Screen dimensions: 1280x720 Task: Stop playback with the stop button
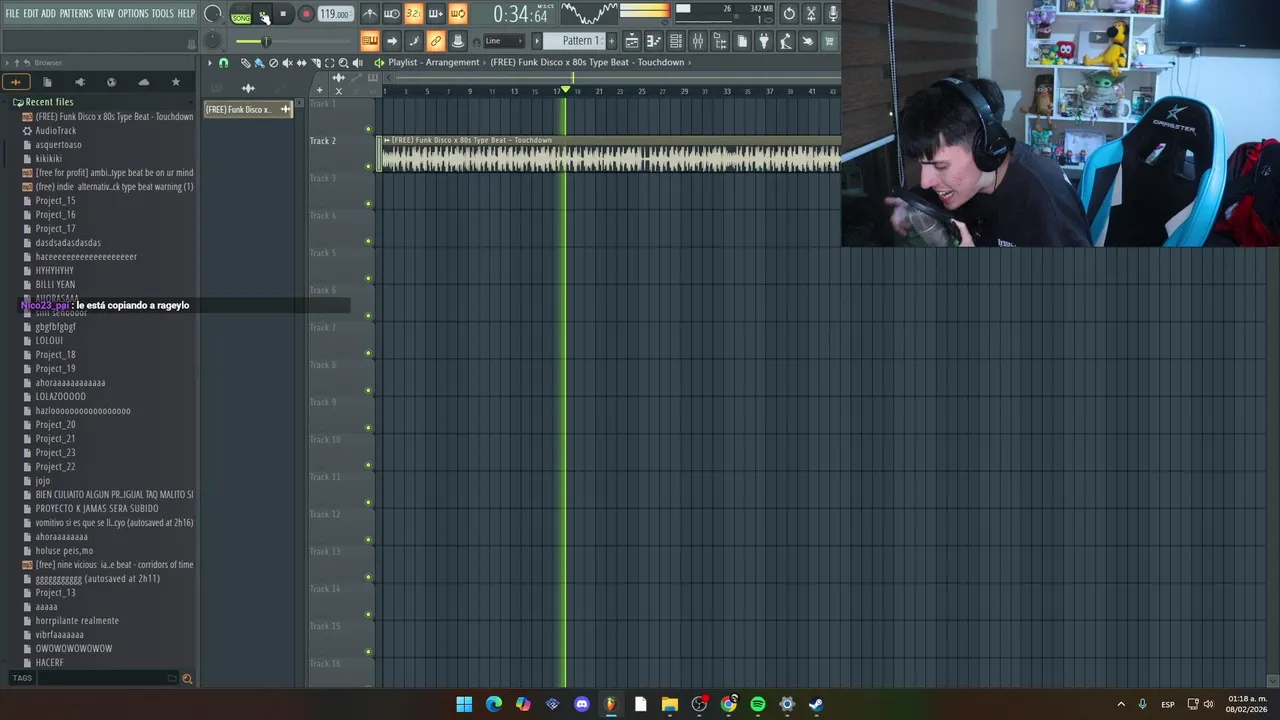pyautogui.click(x=283, y=14)
